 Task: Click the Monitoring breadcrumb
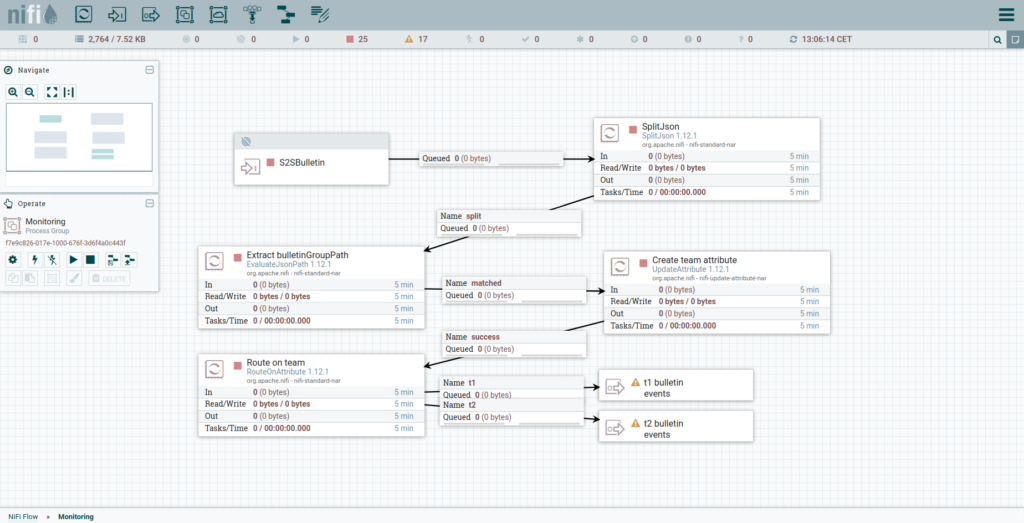pyautogui.click(x=76, y=516)
